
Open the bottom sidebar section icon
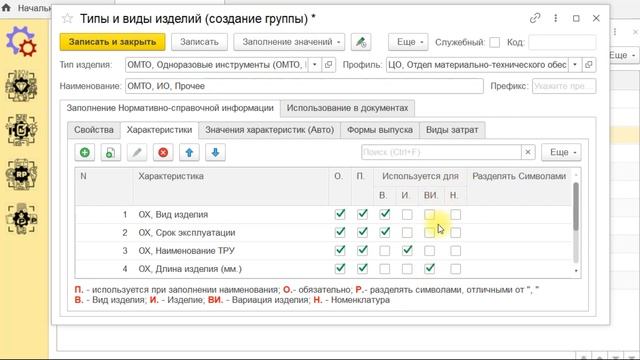[21, 219]
